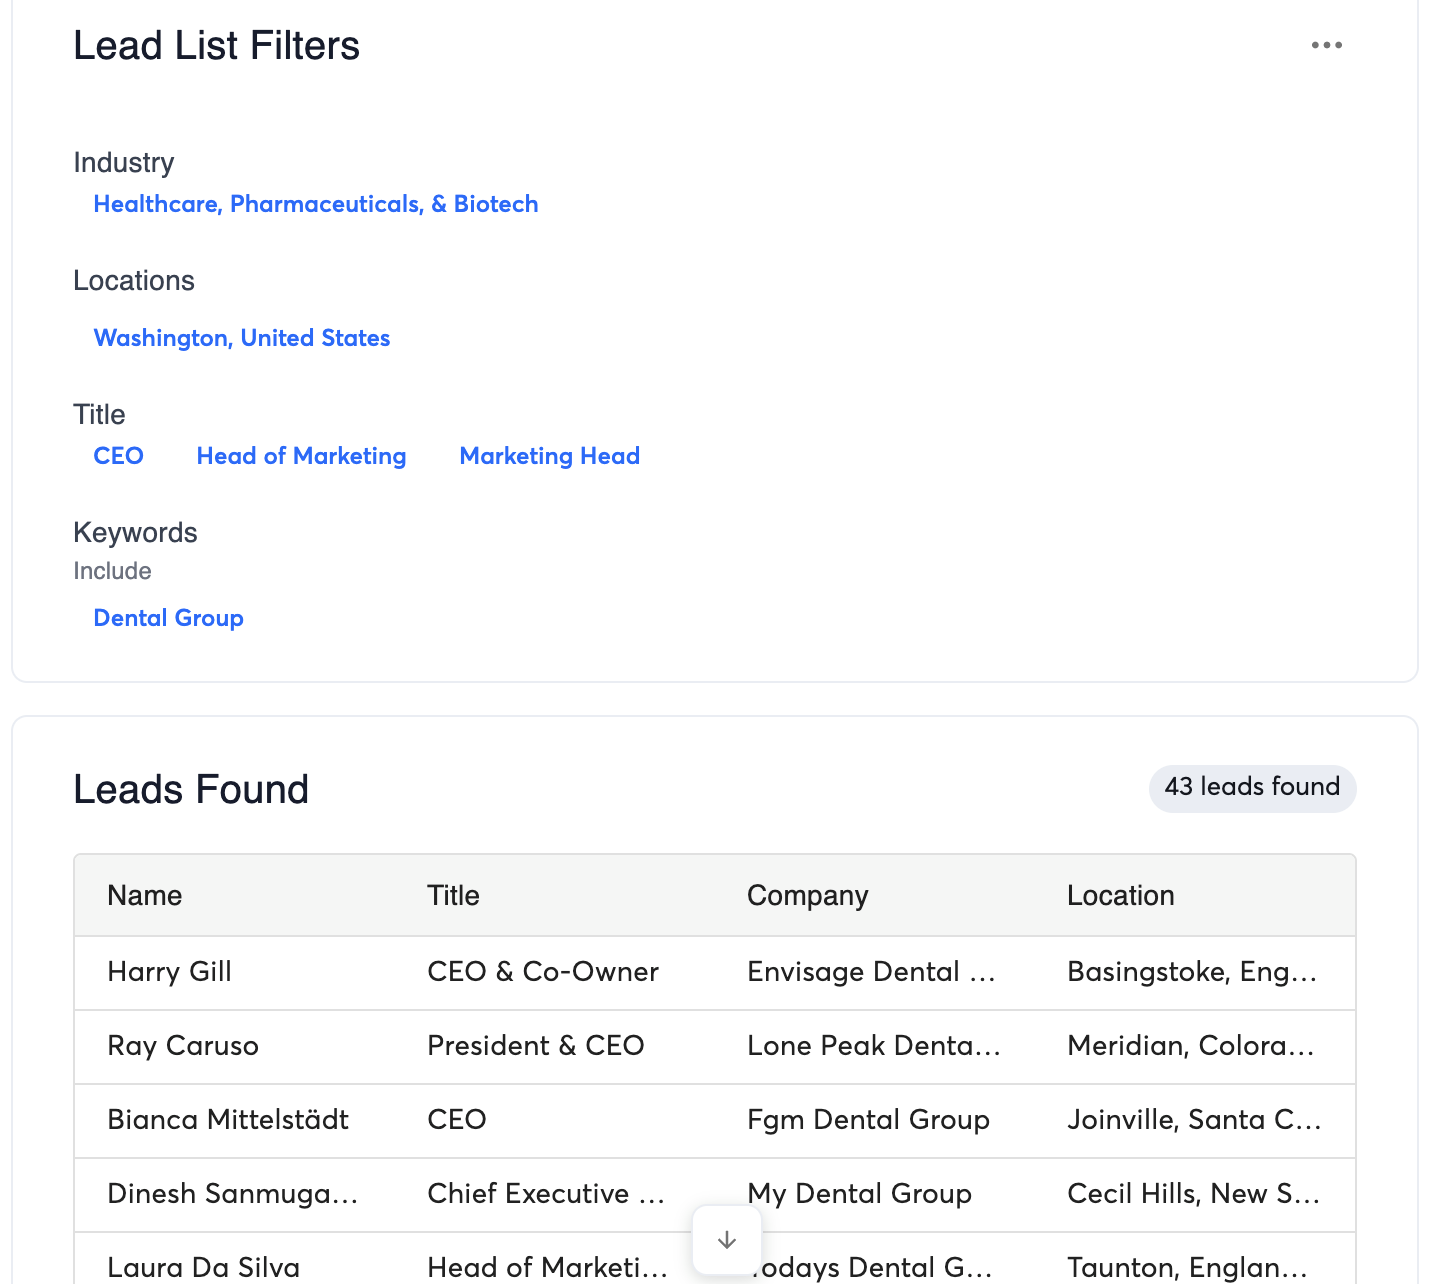The height and width of the screenshot is (1284, 1430).
Task: Open the Lead List Filters overflow menu
Action: (1327, 44)
